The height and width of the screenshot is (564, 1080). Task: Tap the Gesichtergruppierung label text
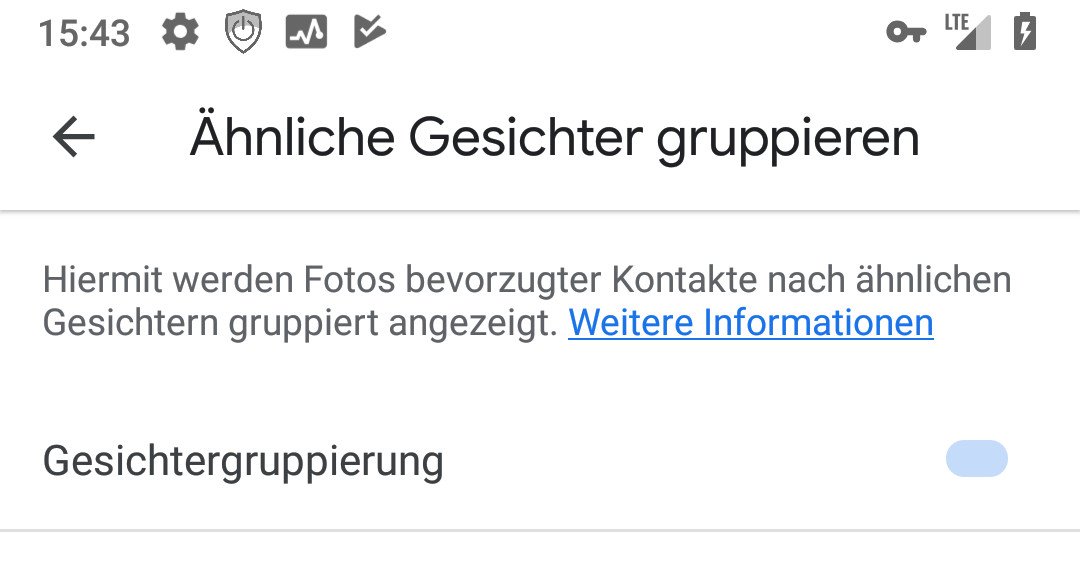pyautogui.click(x=243, y=461)
